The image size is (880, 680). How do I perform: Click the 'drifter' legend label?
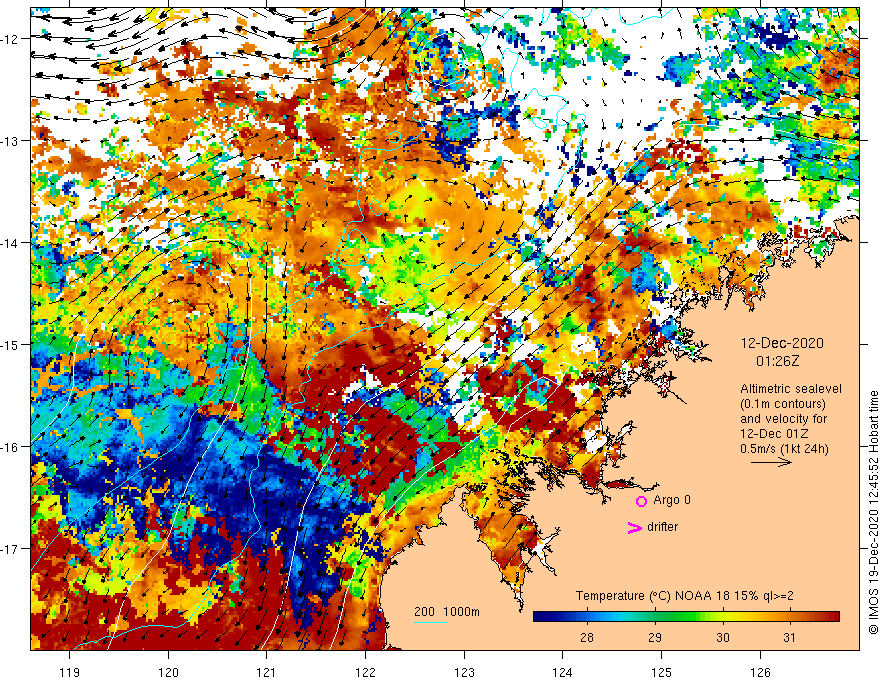point(662,527)
